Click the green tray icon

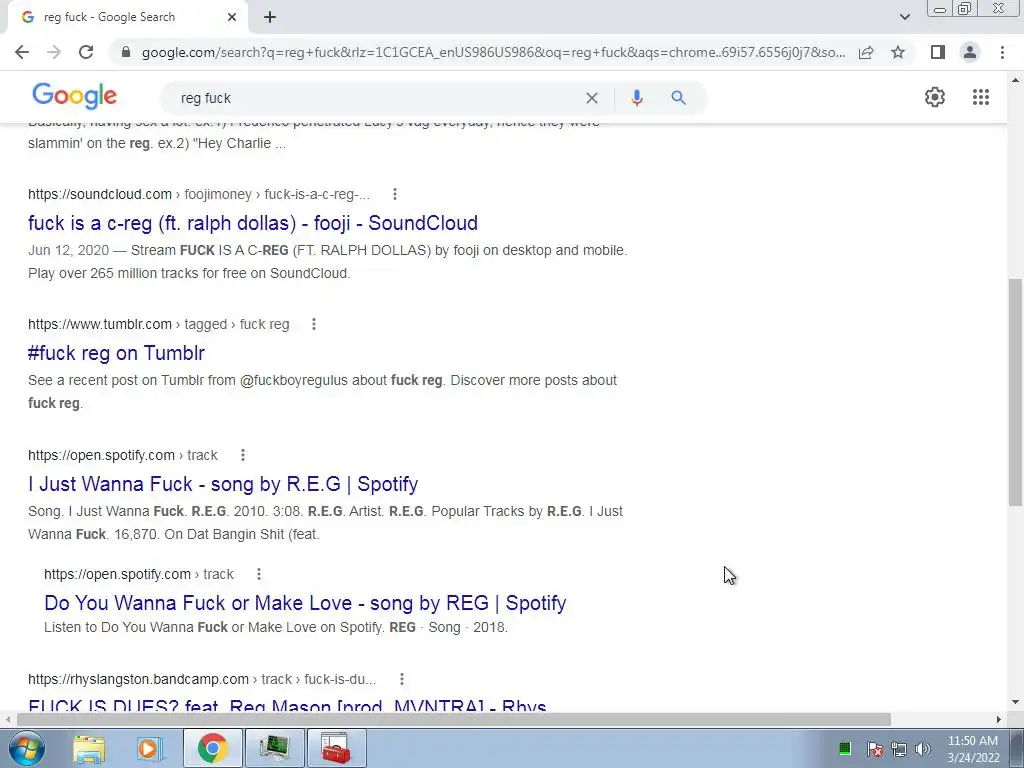click(x=844, y=748)
